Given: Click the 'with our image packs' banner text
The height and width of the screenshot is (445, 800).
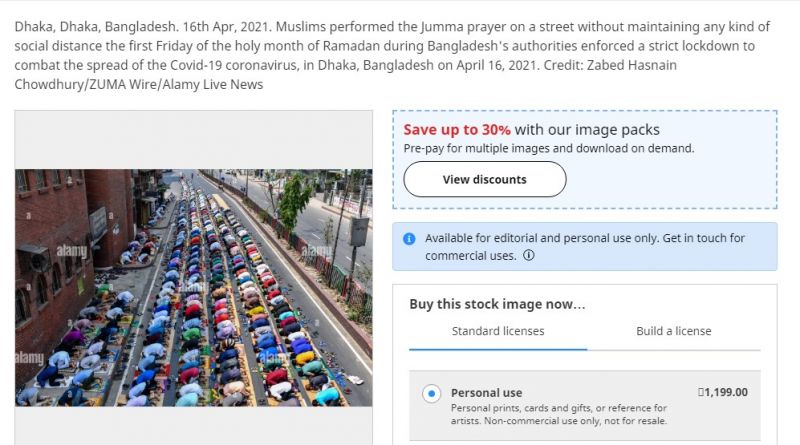Looking at the screenshot, I should (587, 130).
